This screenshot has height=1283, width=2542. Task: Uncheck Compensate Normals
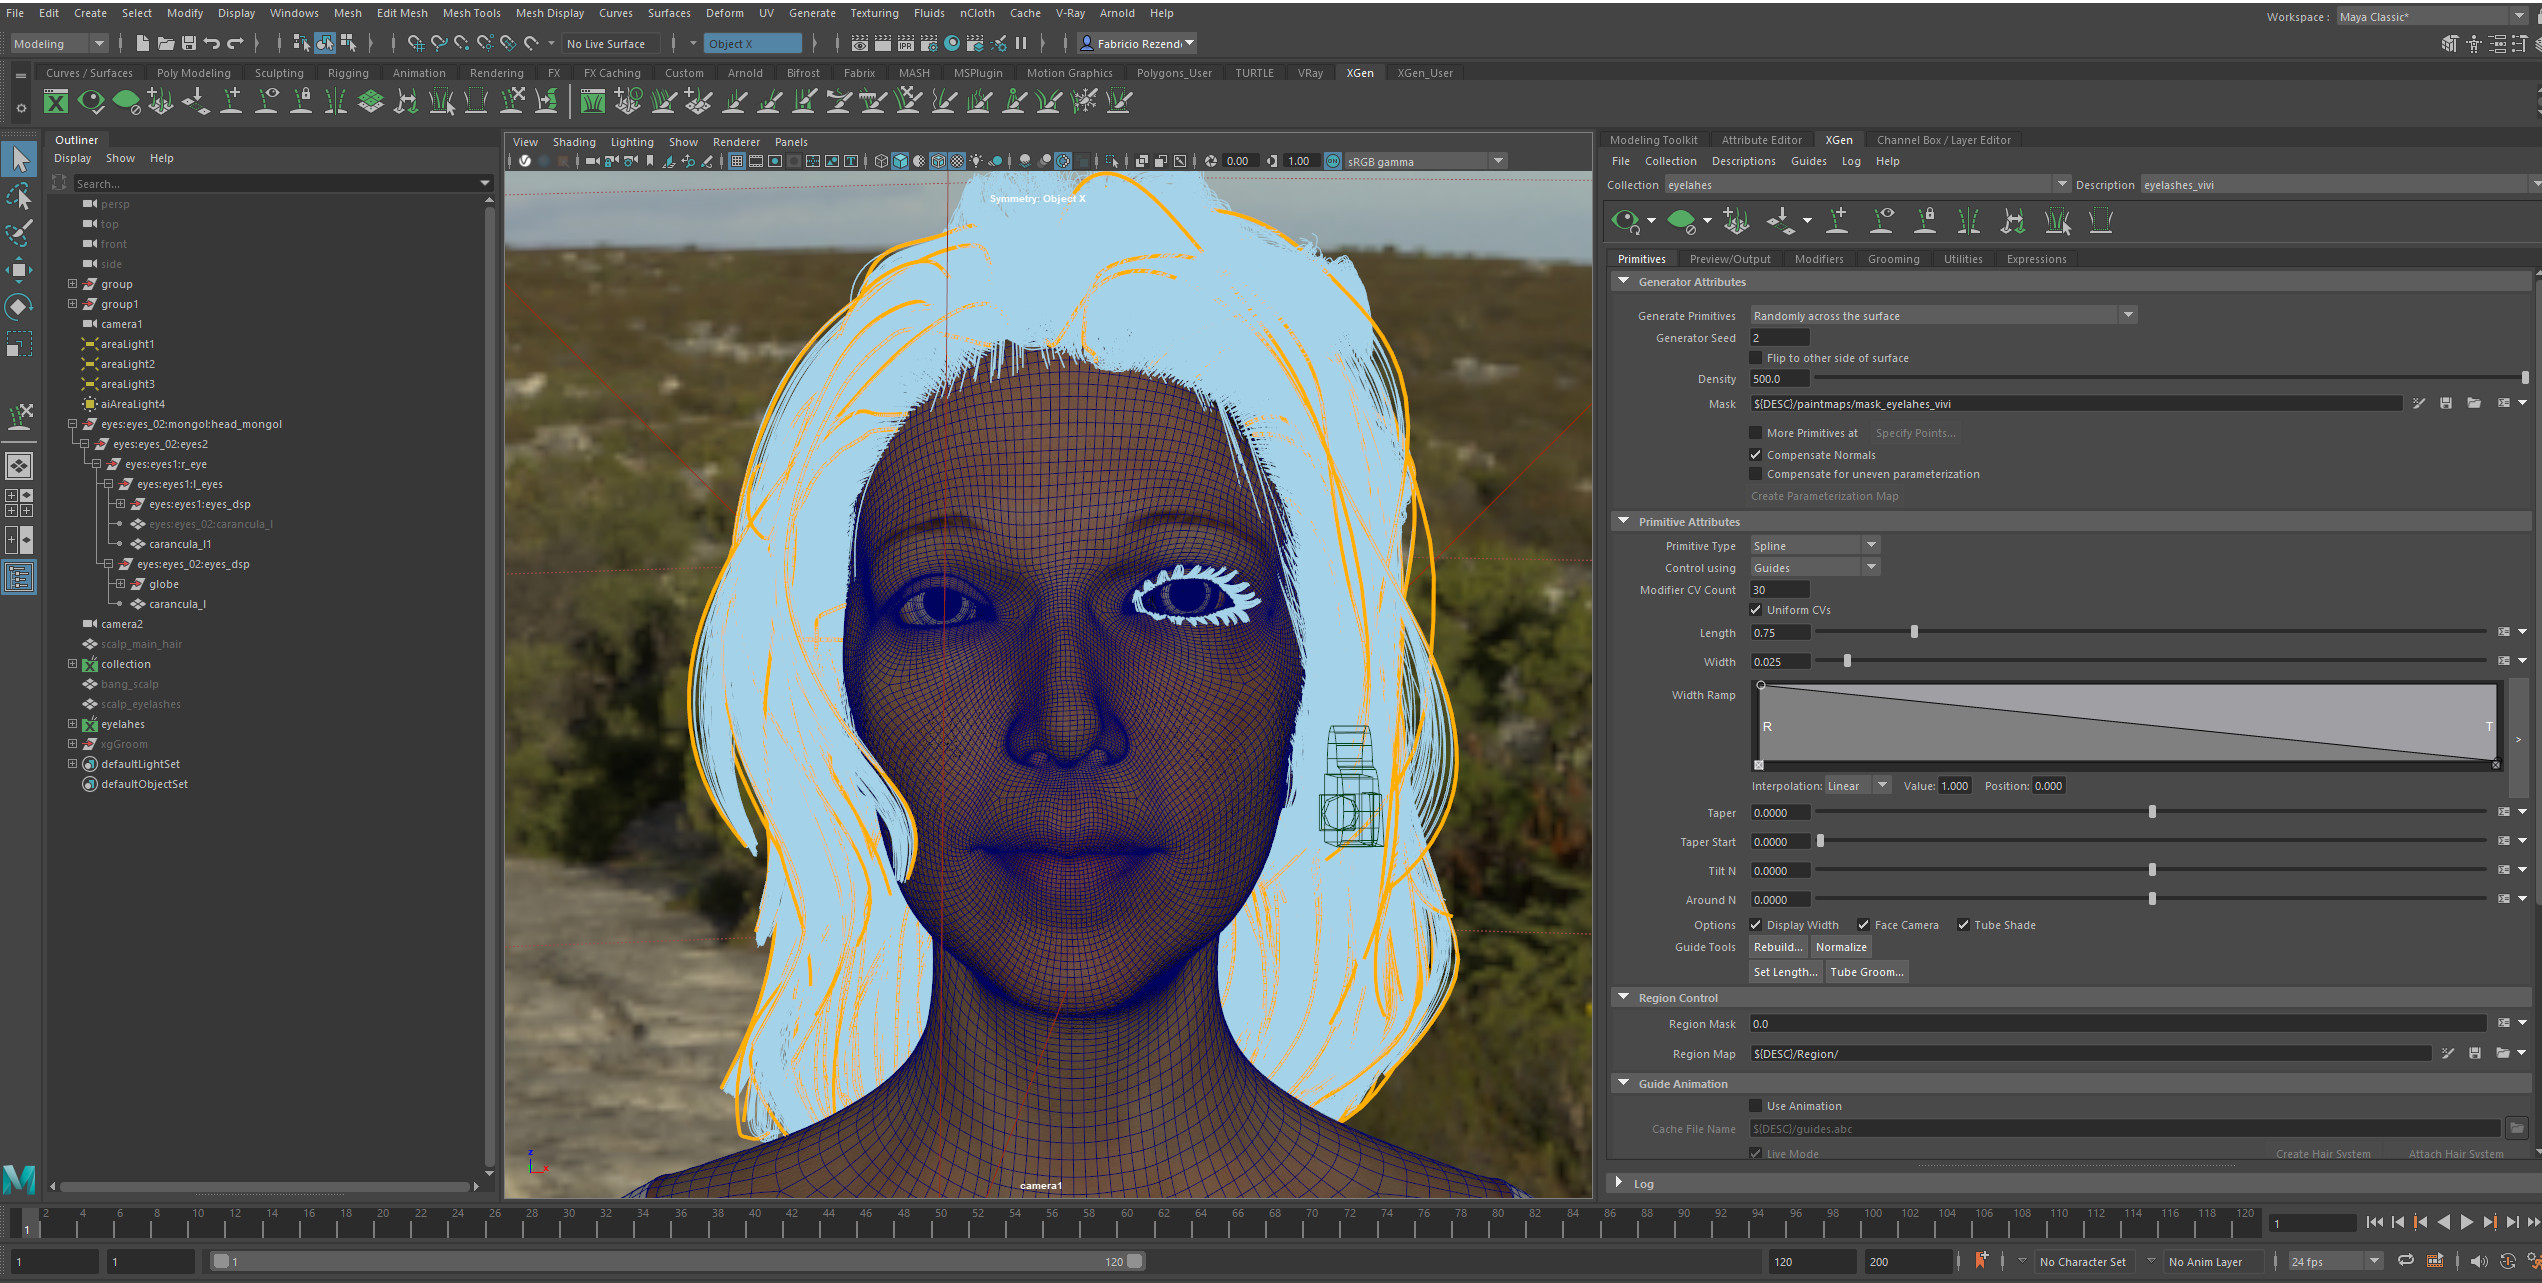pyautogui.click(x=1755, y=455)
